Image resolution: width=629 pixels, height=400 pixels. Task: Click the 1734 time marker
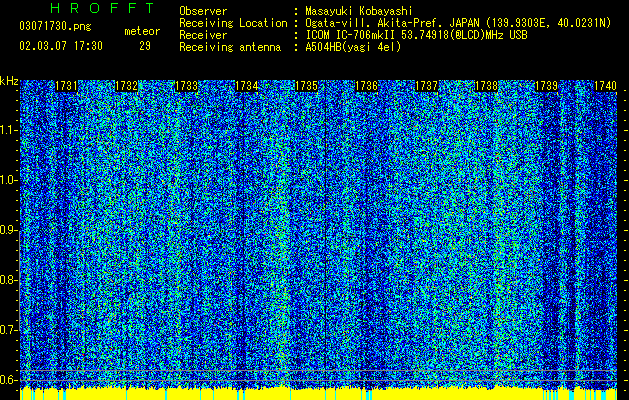click(246, 86)
